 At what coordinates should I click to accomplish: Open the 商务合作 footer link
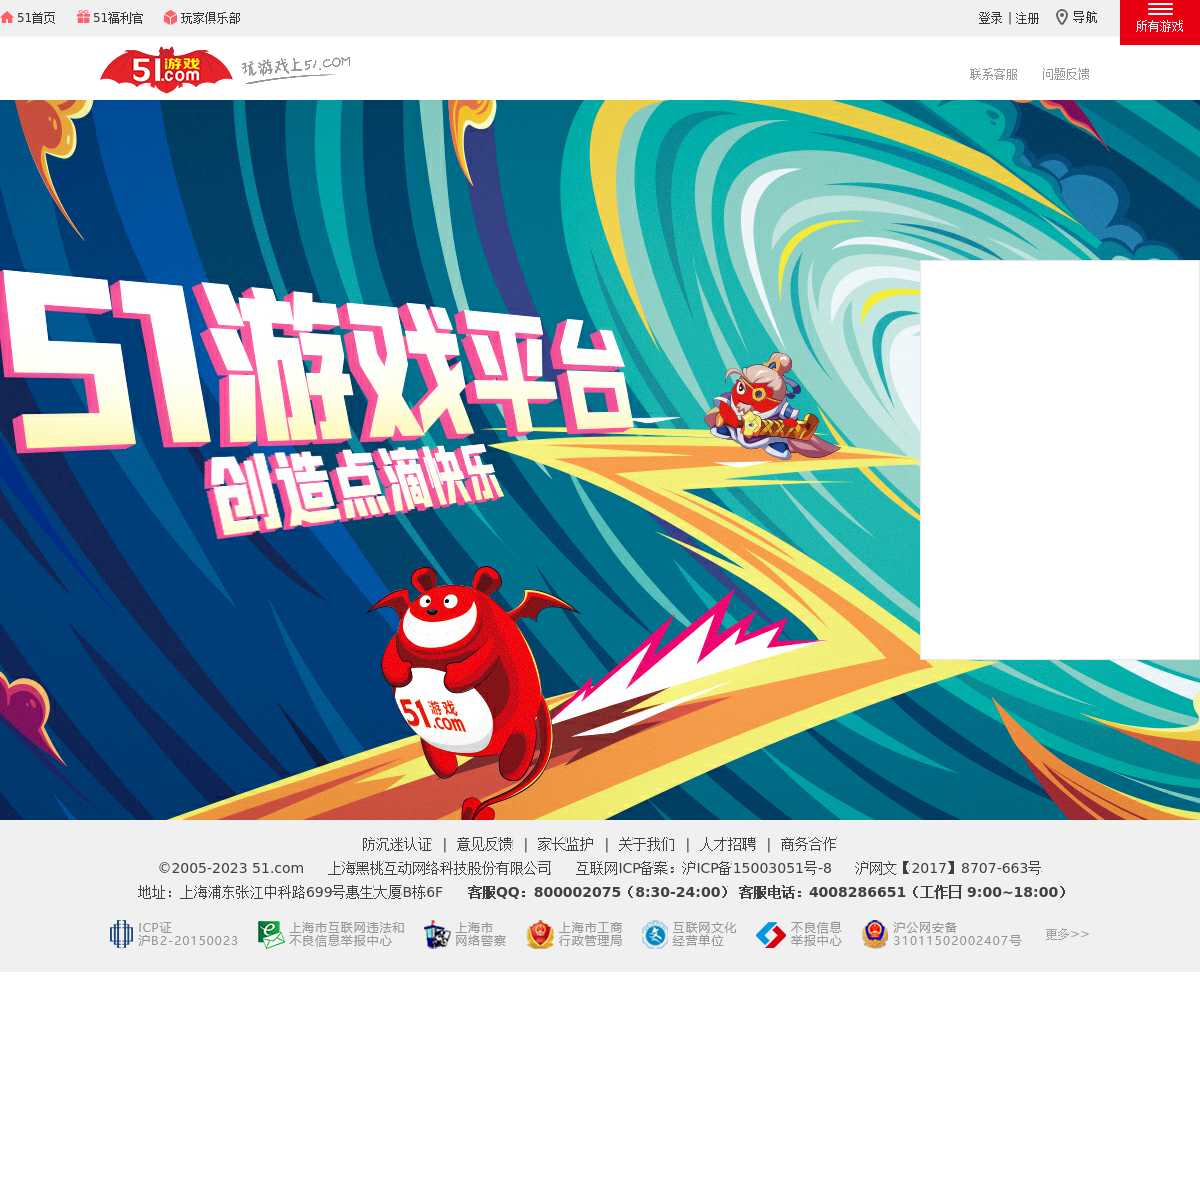[808, 844]
